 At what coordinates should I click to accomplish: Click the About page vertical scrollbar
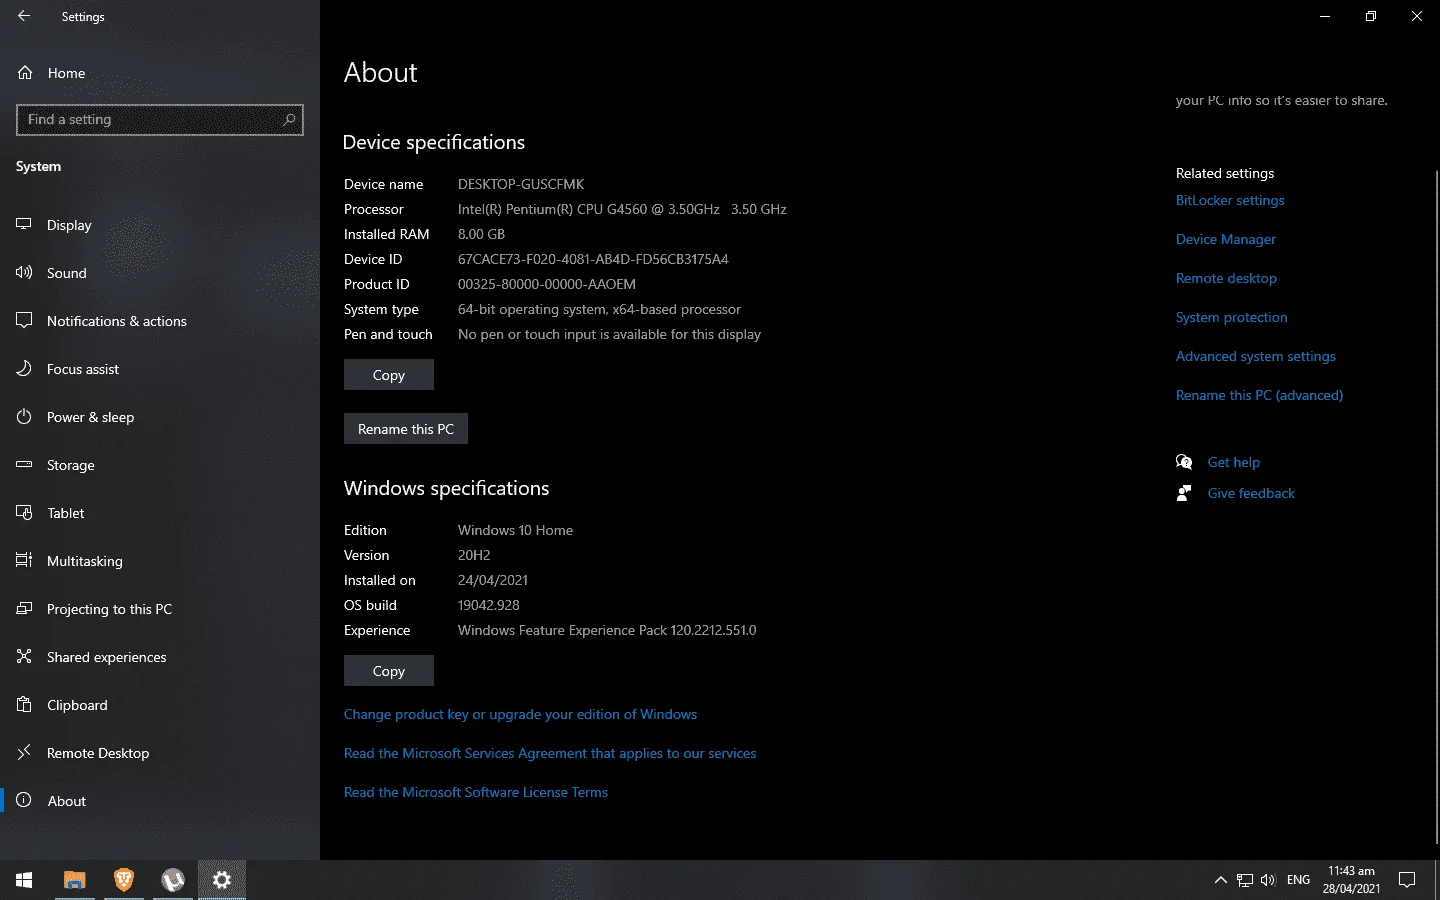coord(1437,505)
